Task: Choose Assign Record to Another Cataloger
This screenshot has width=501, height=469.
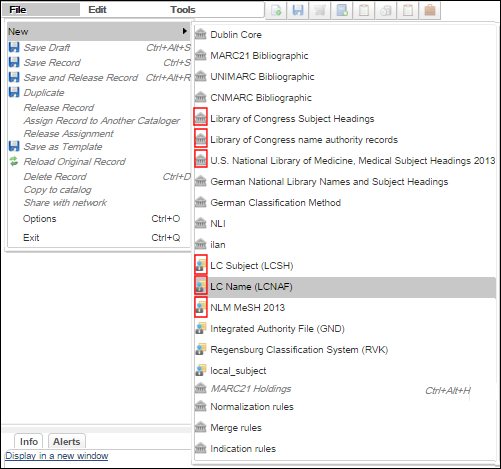Action: (102, 121)
